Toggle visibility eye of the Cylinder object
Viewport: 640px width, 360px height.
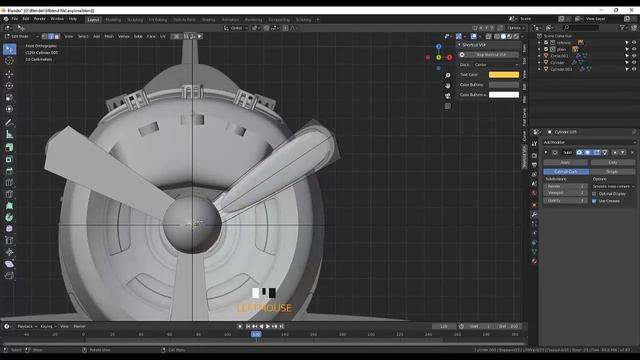pos(634,62)
